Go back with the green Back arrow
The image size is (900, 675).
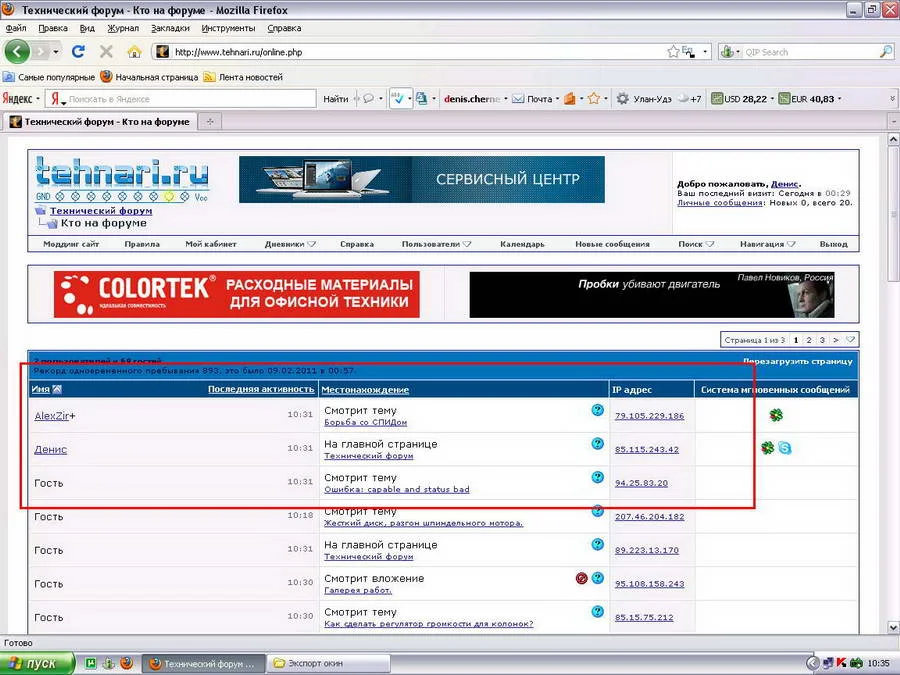tap(17, 52)
